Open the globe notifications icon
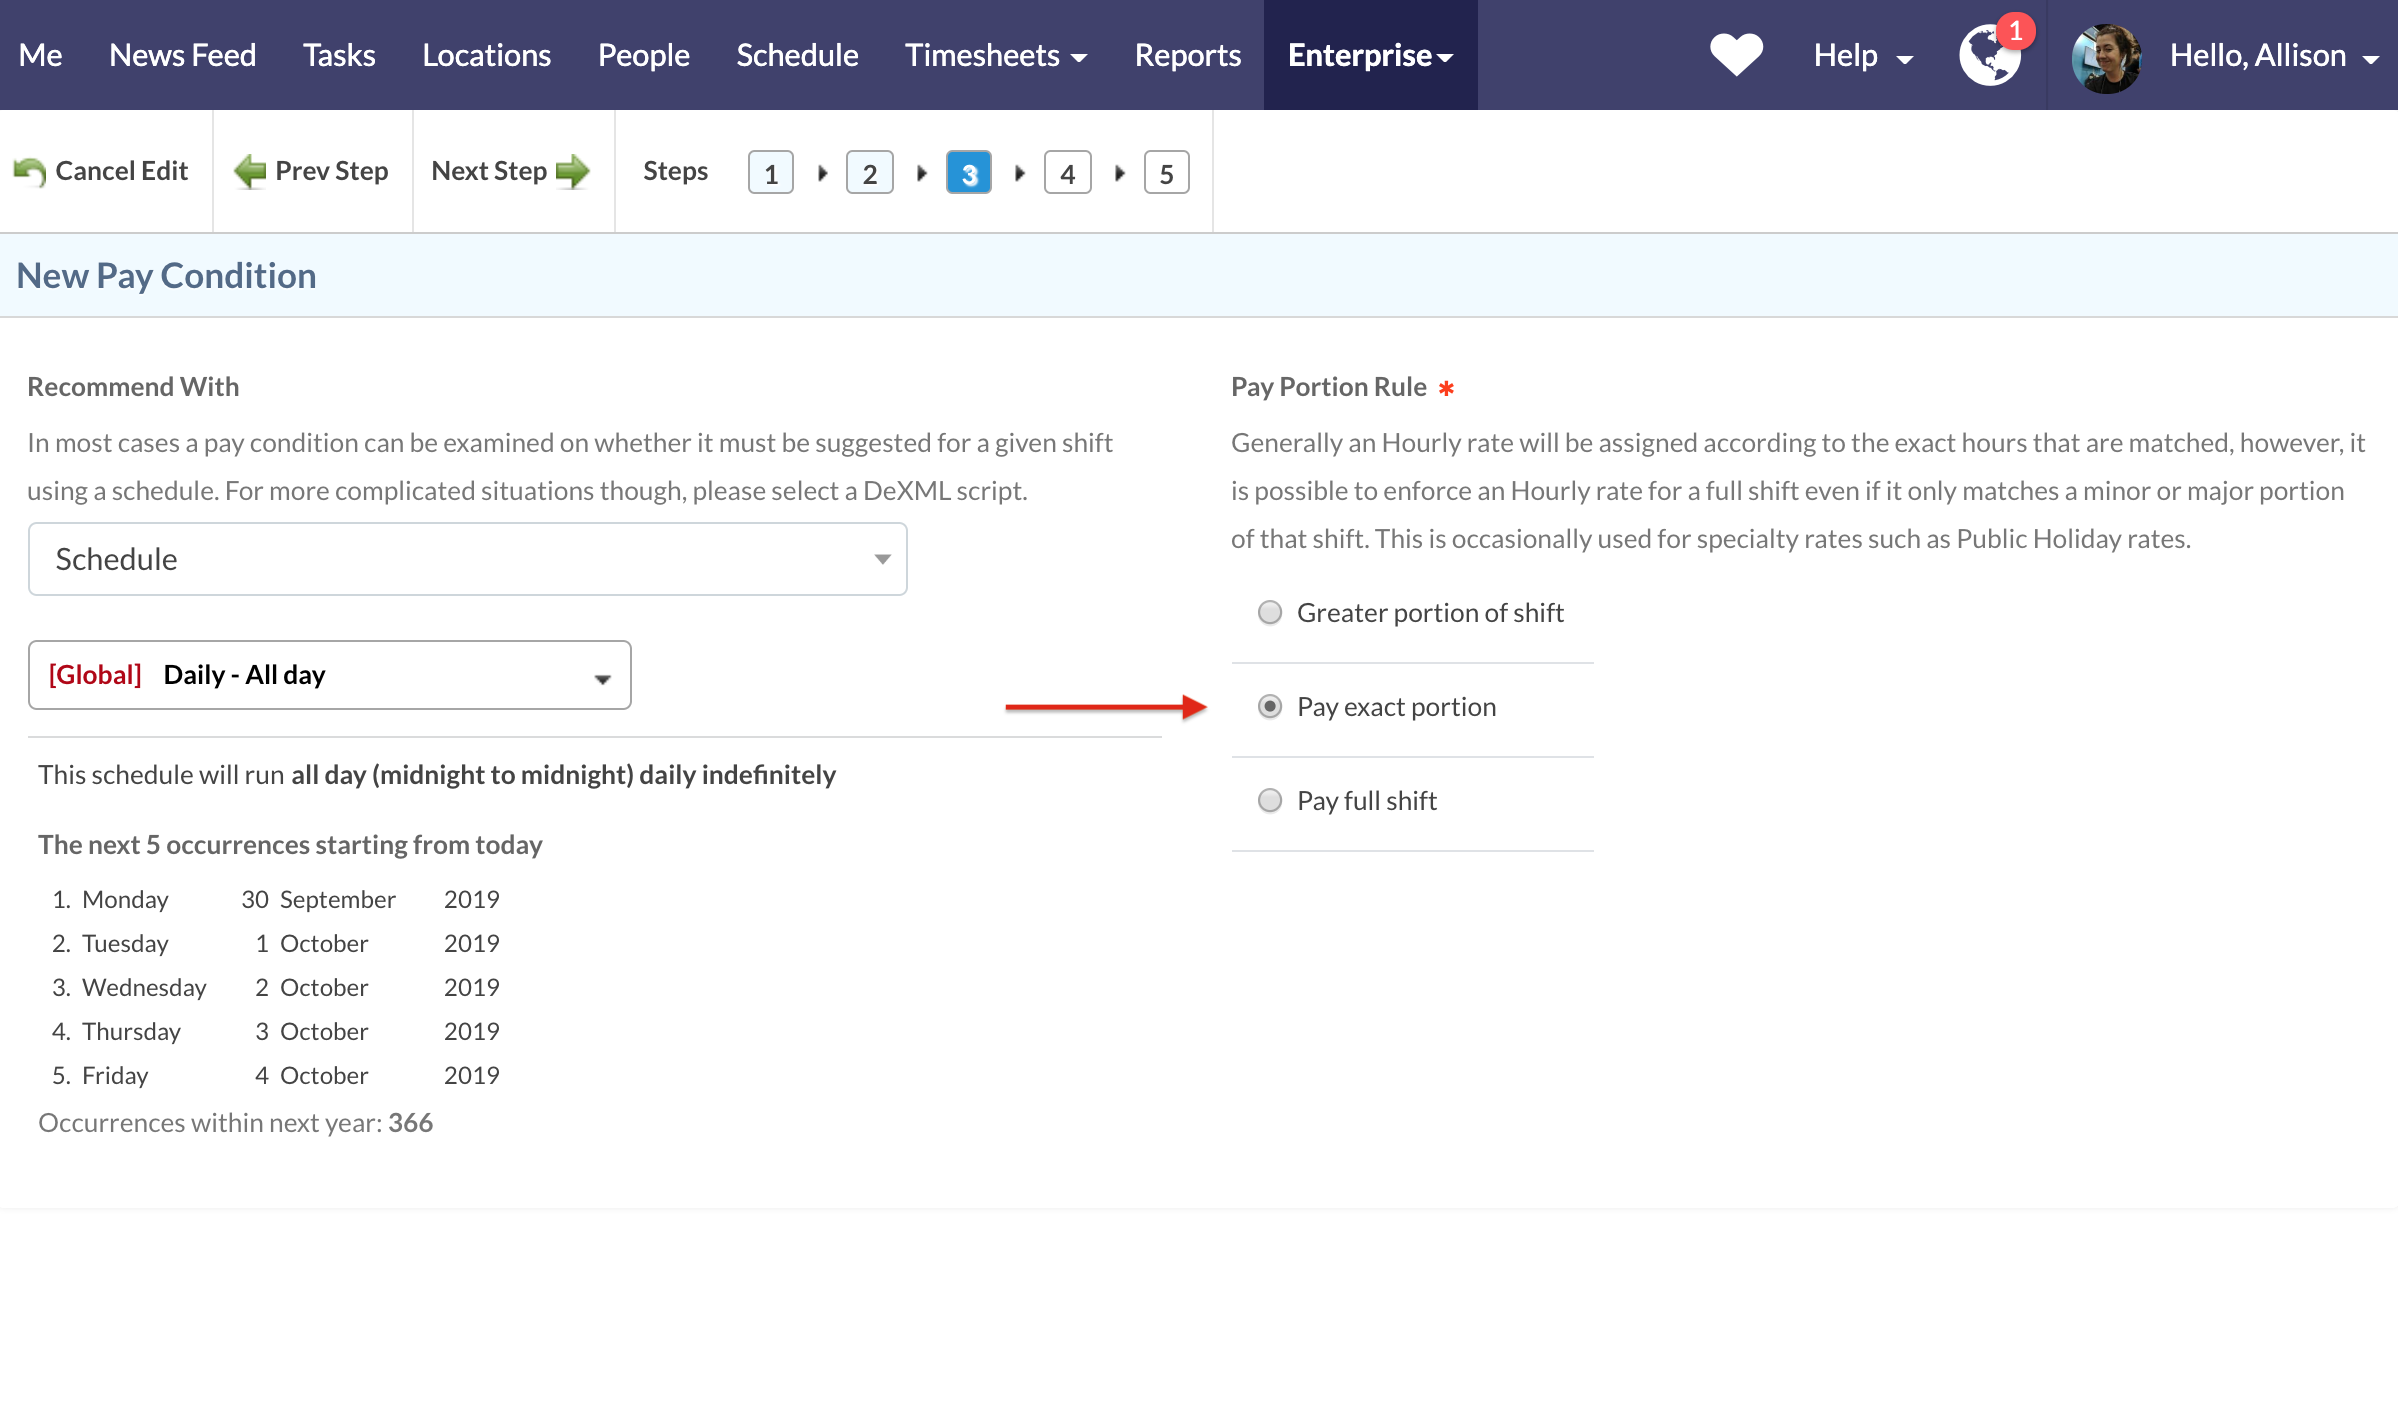 click(1989, 56)
